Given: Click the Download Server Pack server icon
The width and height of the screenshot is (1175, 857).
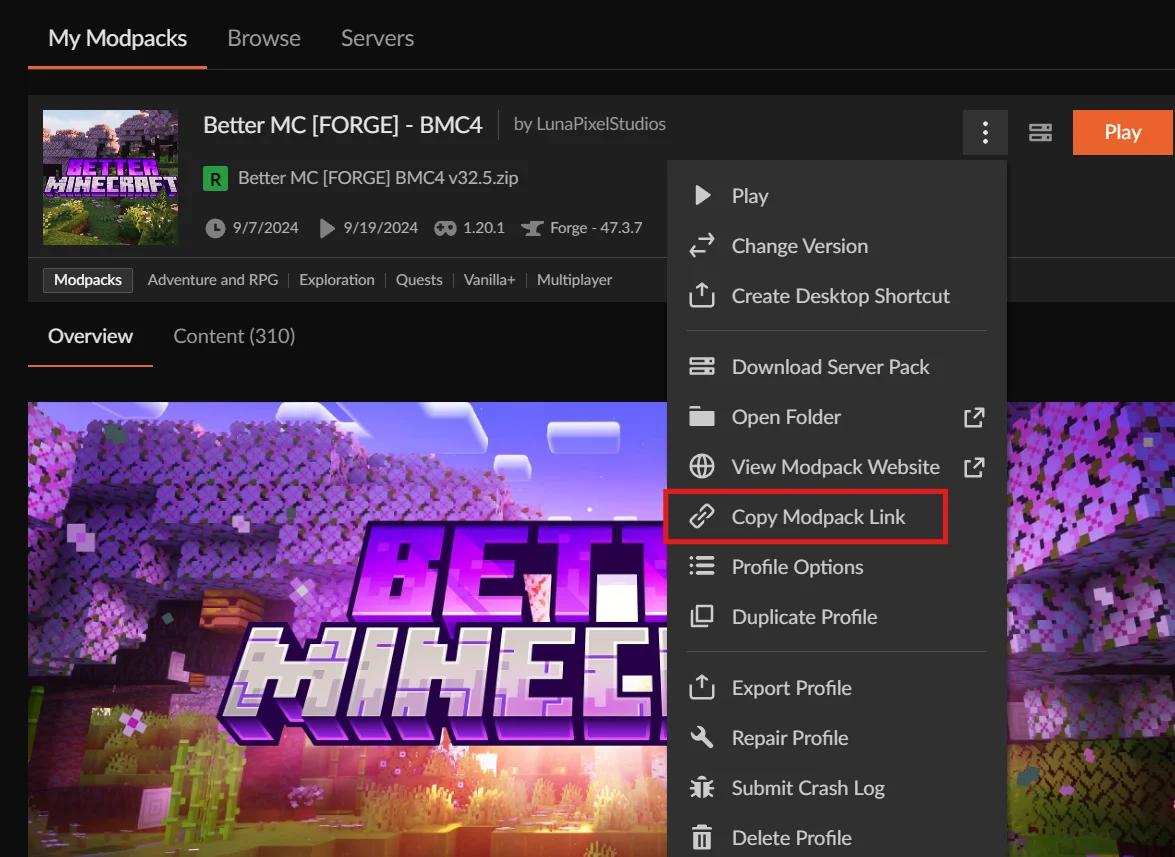Looking at the screenshot, I should pos(701,366).
